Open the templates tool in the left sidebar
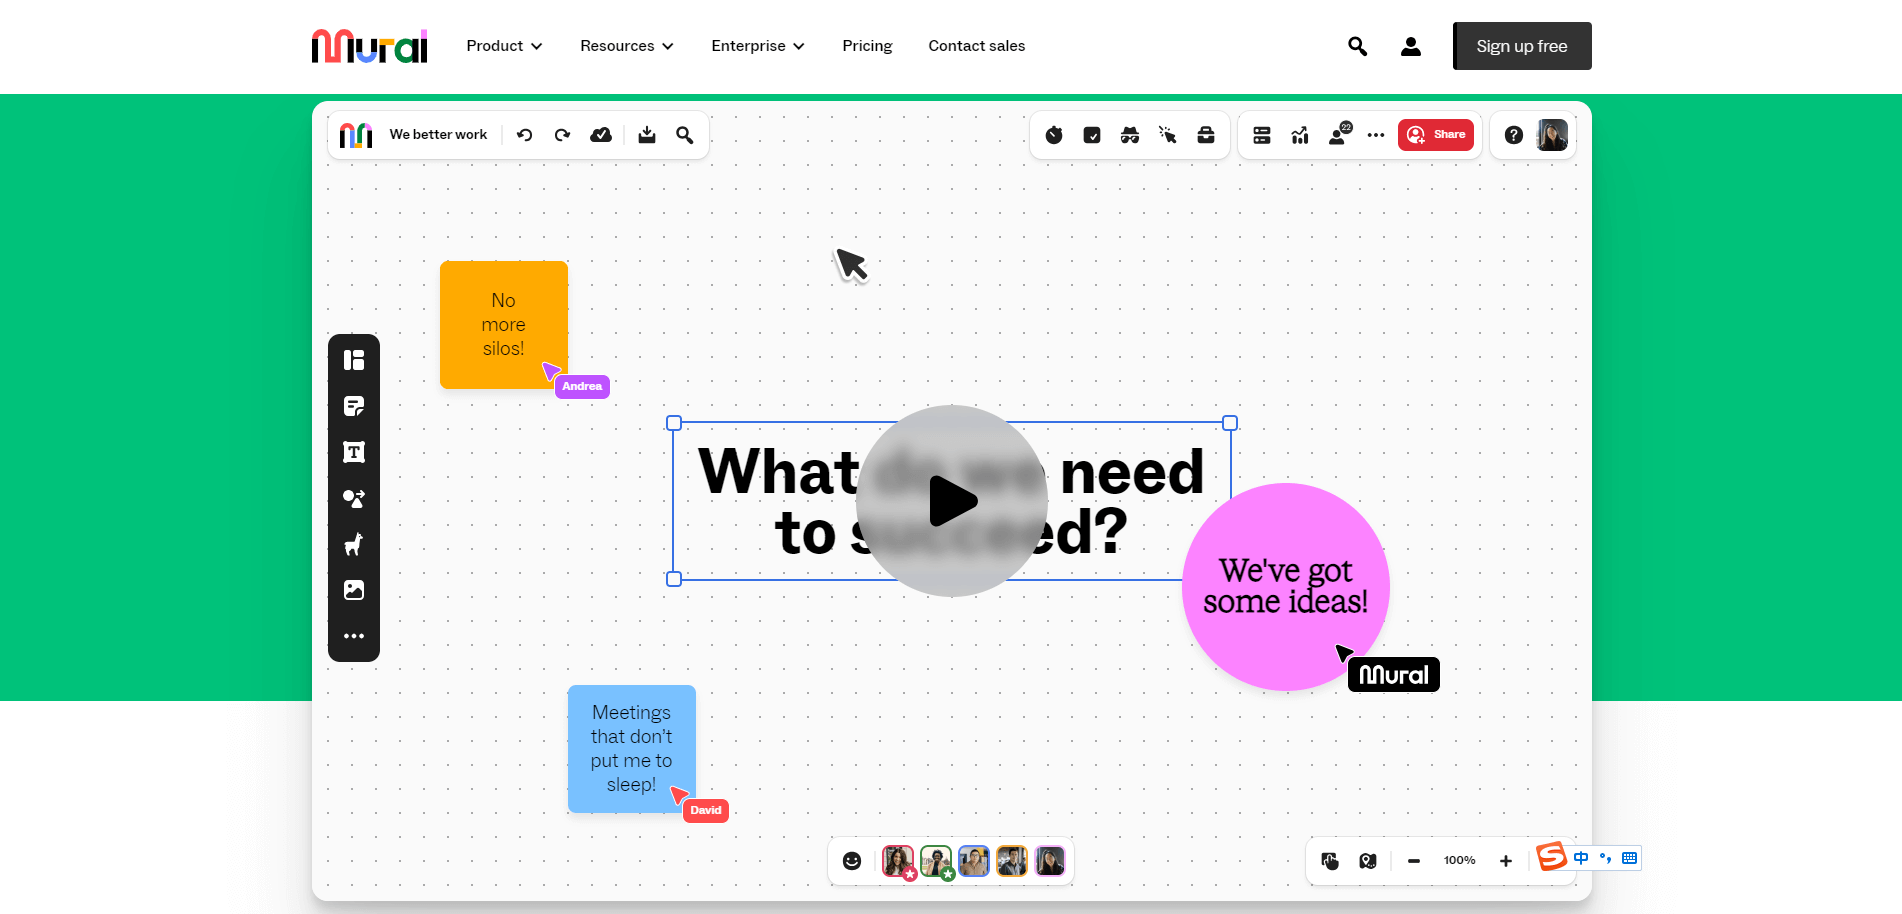 pos(354,360)
